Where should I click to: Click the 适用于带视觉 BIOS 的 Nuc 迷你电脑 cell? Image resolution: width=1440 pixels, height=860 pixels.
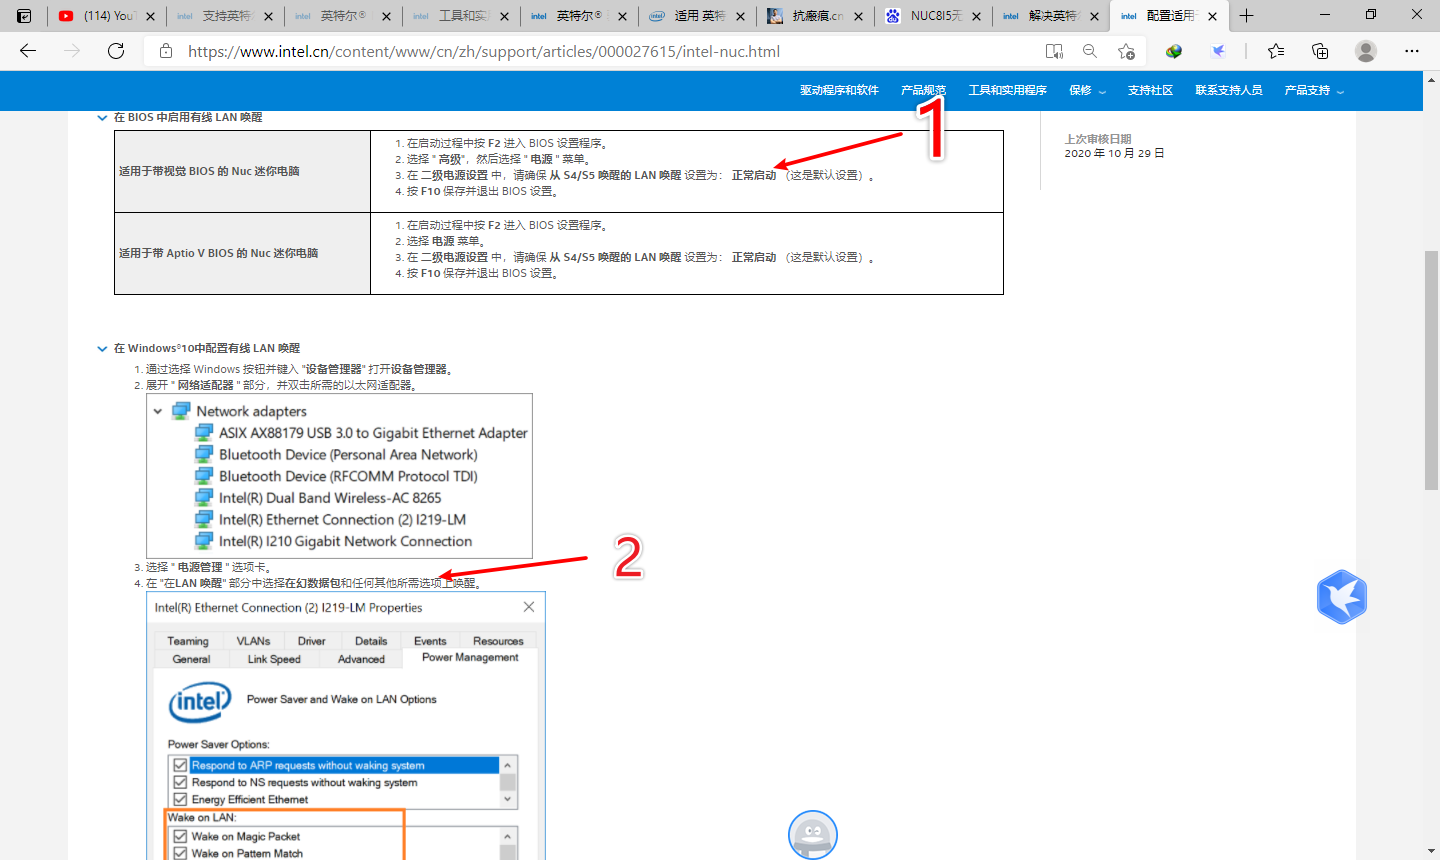click(x=242, y=171)
